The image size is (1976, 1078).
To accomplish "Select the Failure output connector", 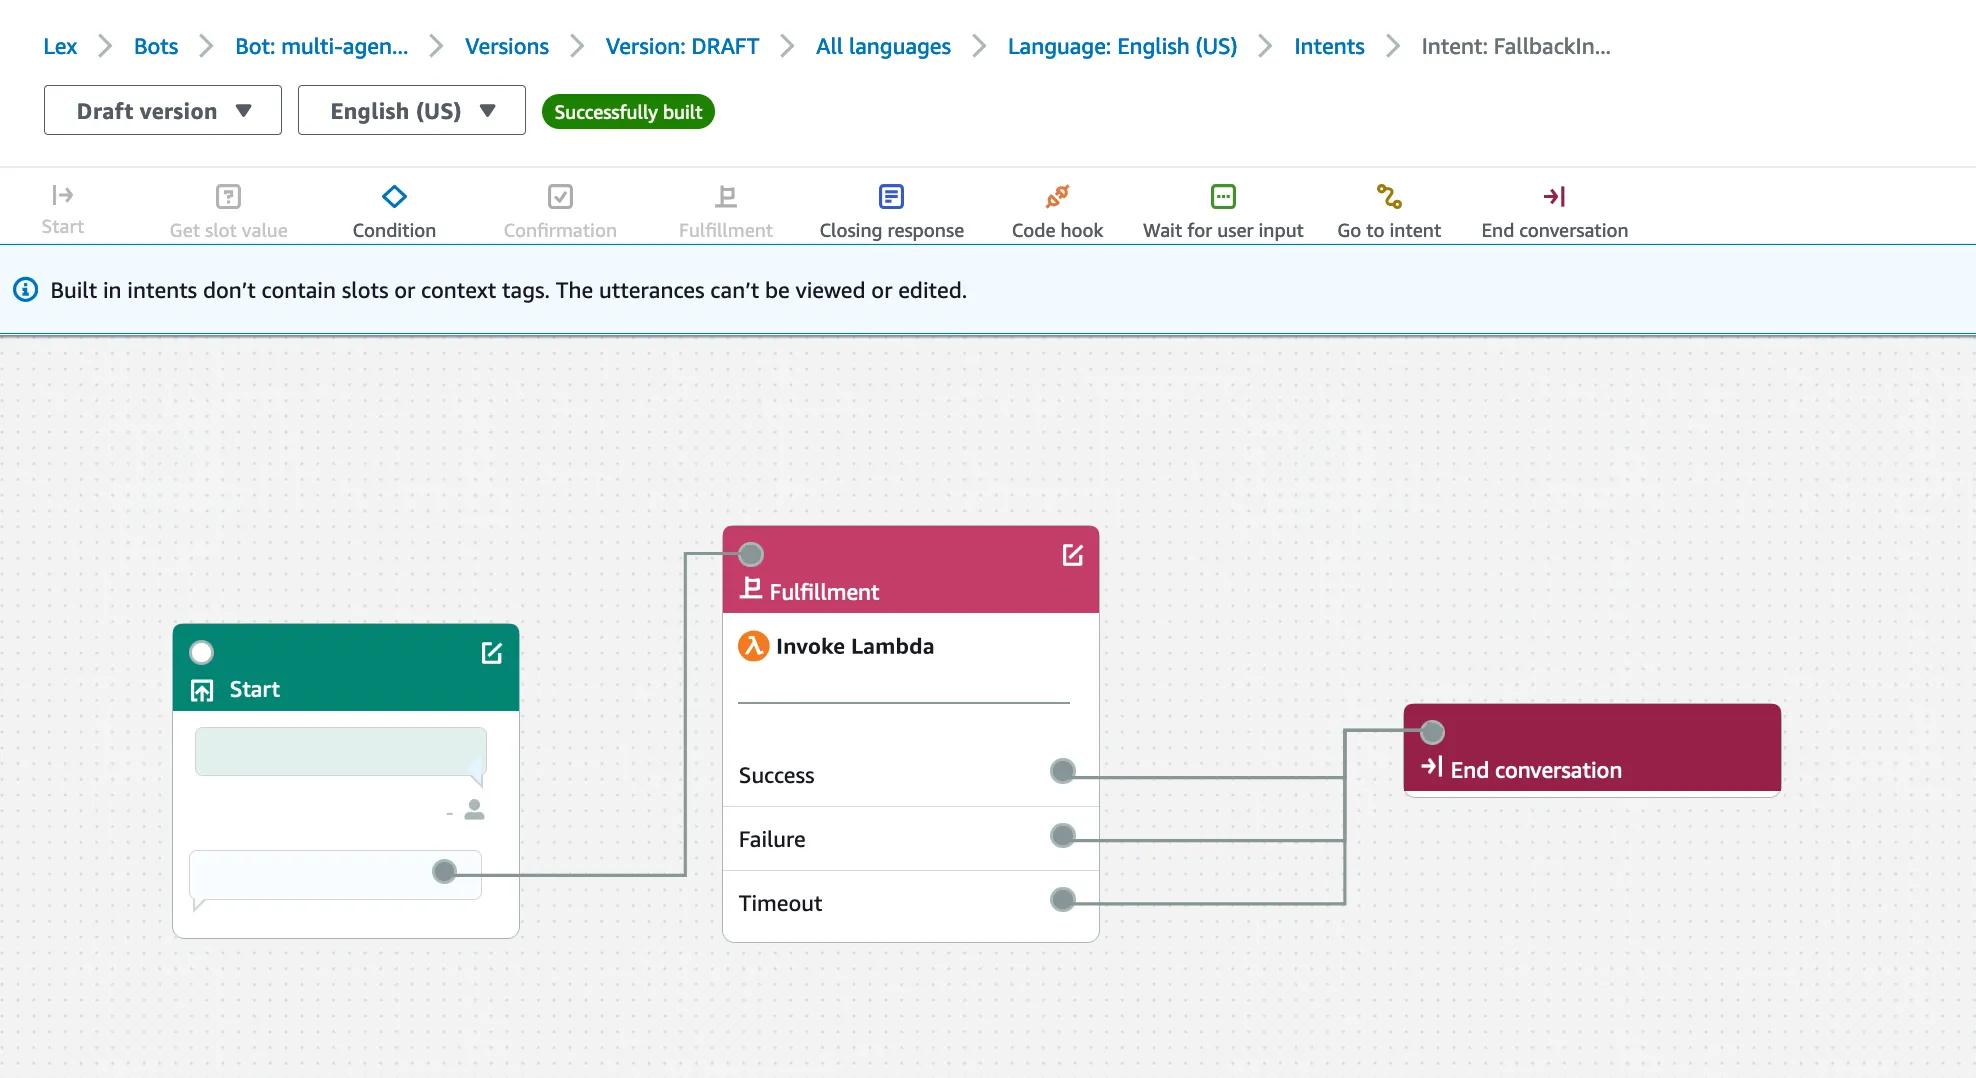I will click(1063, 835).
